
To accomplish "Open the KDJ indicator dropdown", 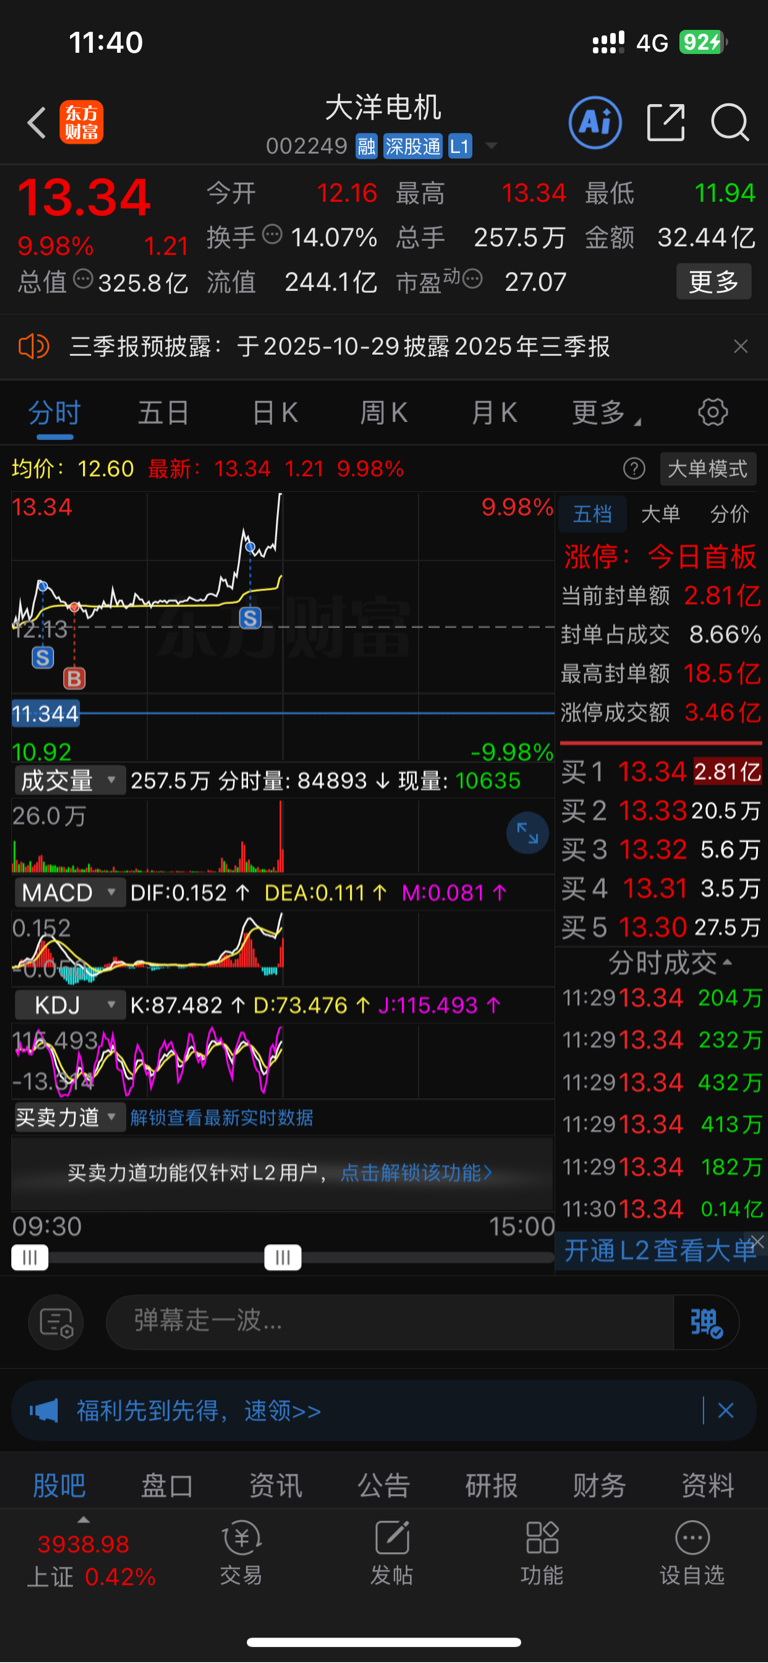I will (x=69, y=1004).
